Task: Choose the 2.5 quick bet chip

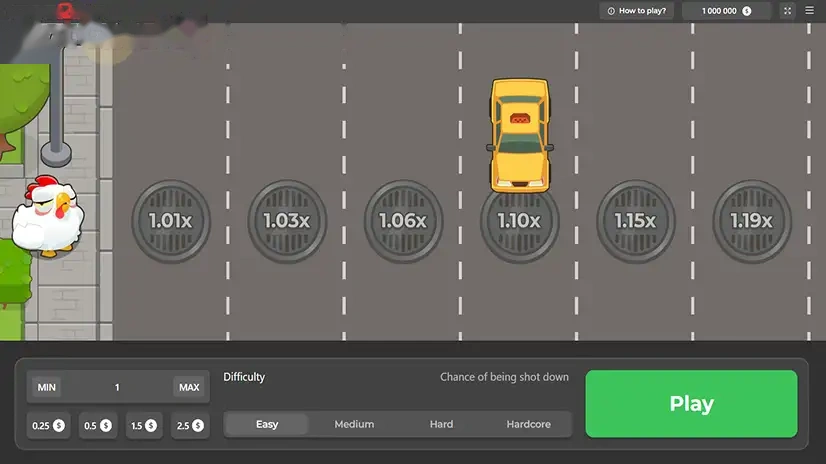Action: (x=190, y=425)
